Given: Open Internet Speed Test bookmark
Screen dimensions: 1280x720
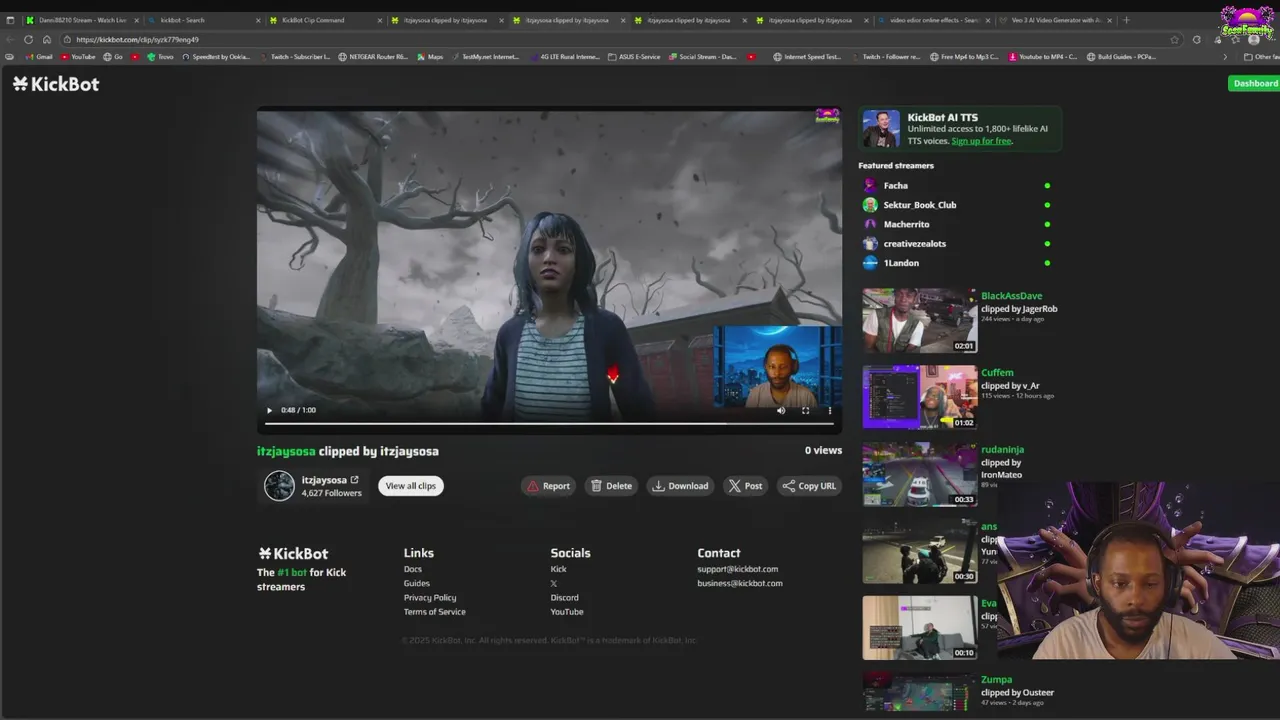Looking at the screenshot, I should pyautogui.click(x=807, y=57).
